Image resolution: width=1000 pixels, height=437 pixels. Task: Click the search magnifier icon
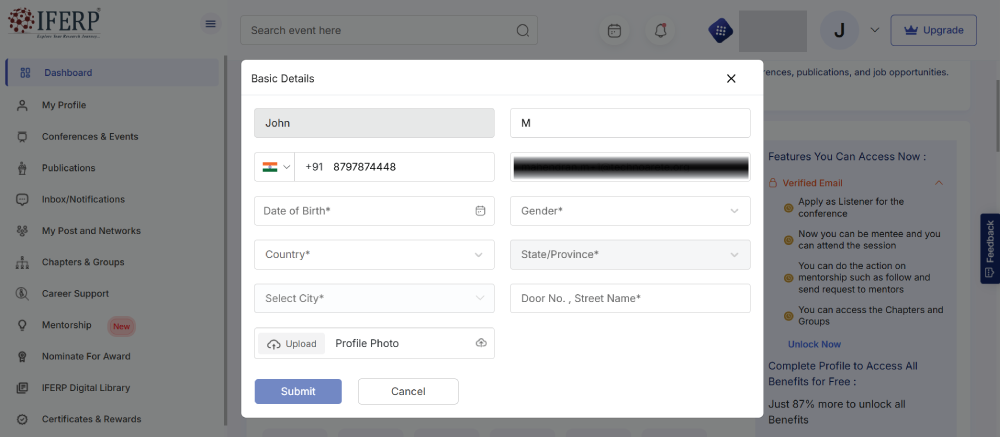click(522, 30)
